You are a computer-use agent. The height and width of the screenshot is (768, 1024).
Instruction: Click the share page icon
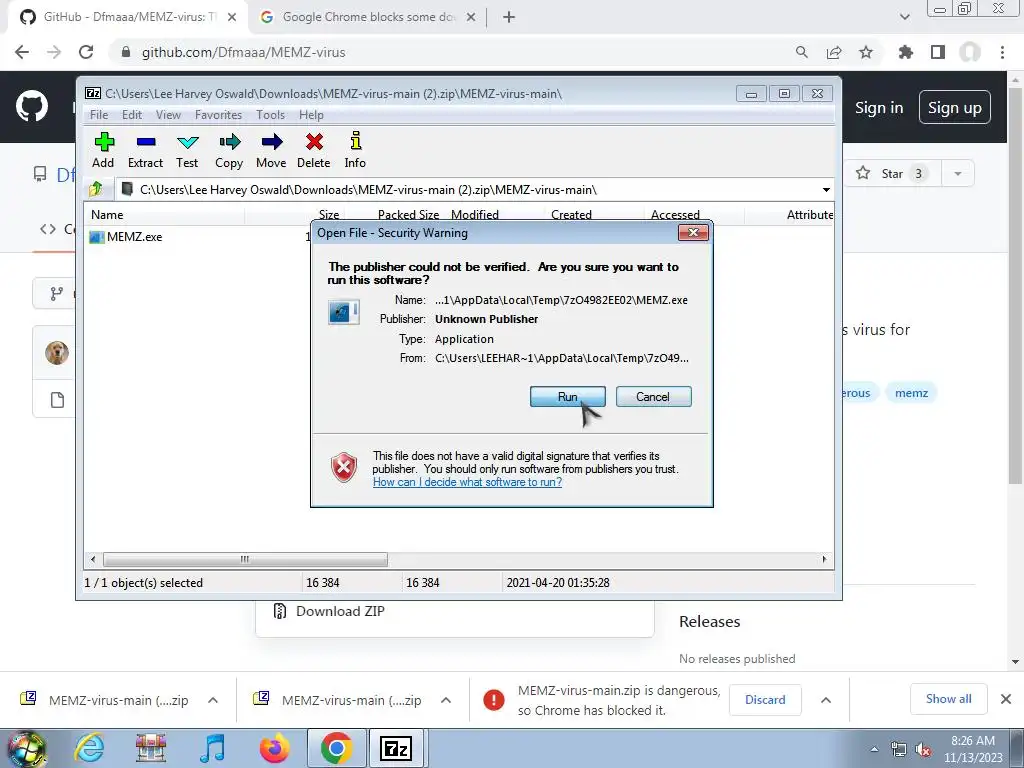pos(834,52)
